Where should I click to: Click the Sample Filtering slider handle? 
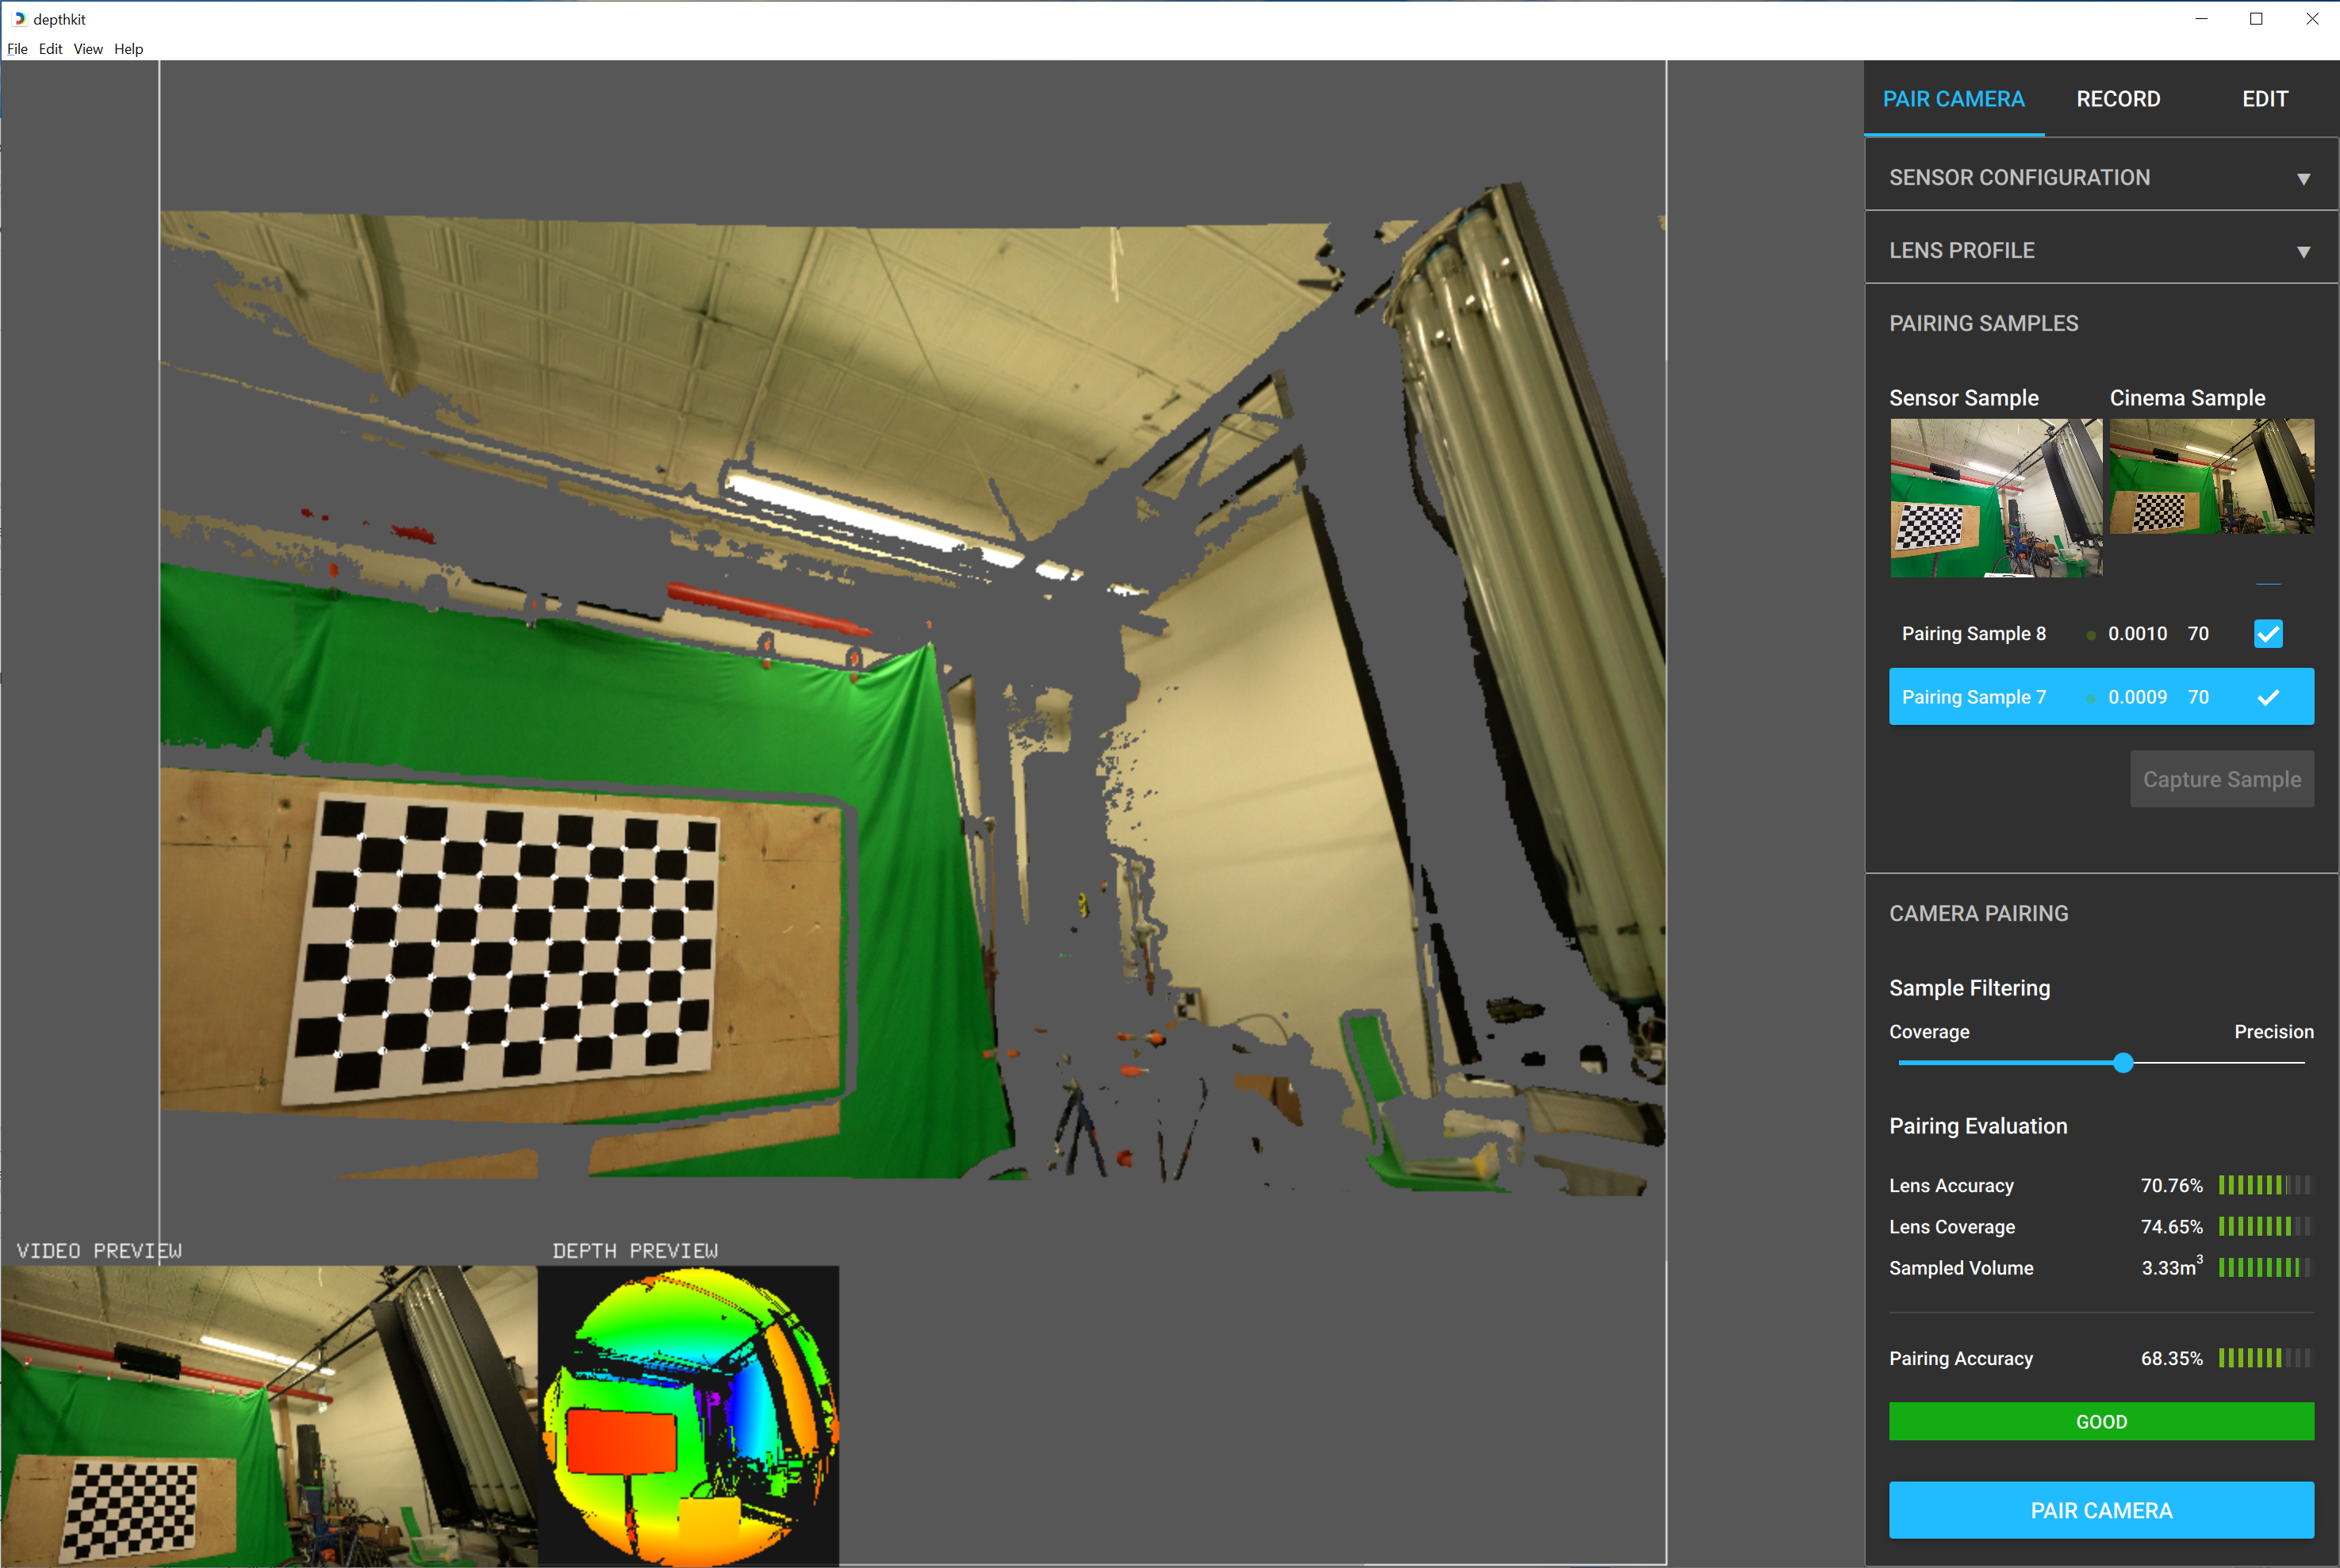click(x=2123, y=1063)
